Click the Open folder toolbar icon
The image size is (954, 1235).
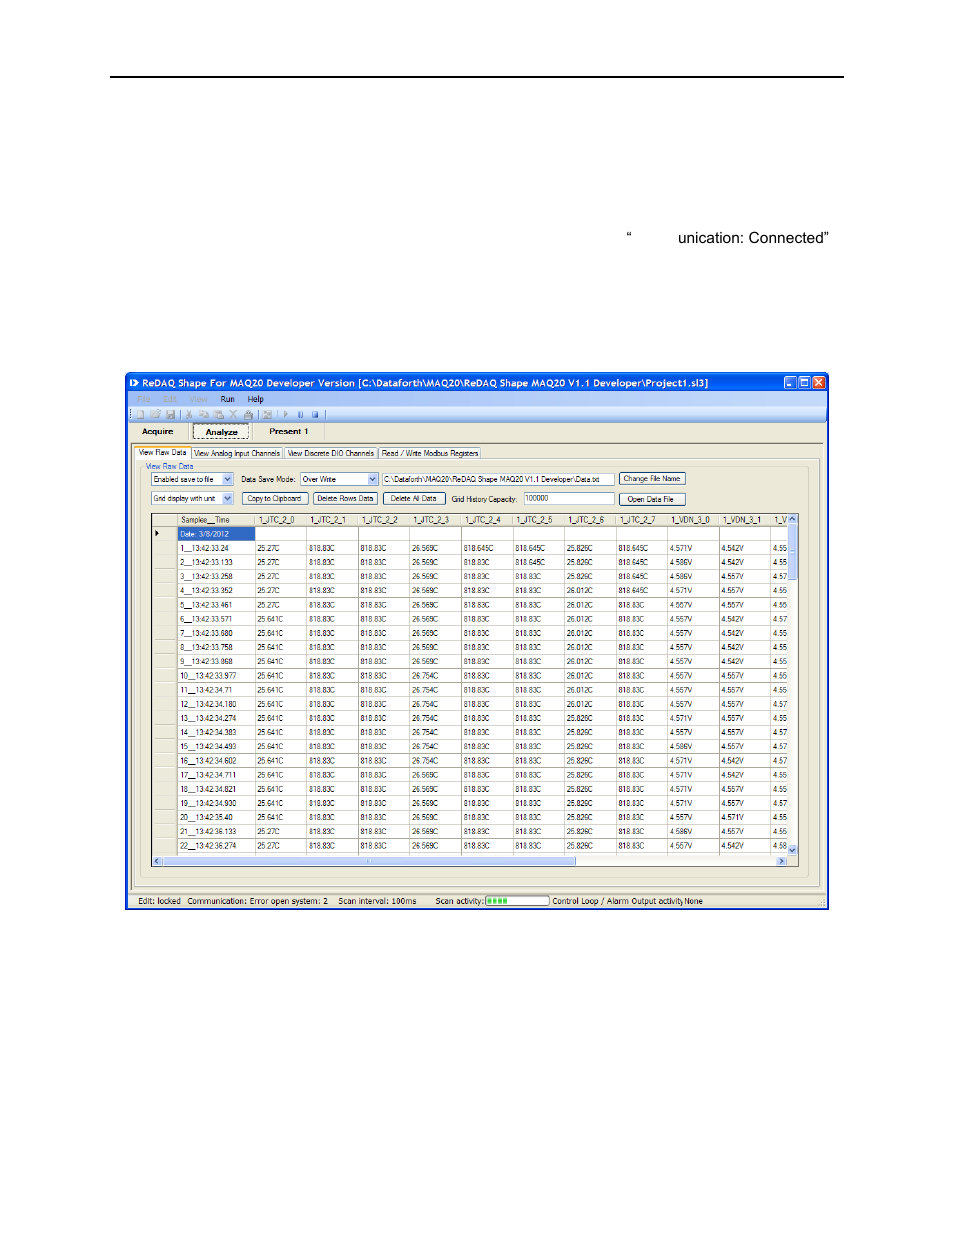pos(156,414)
